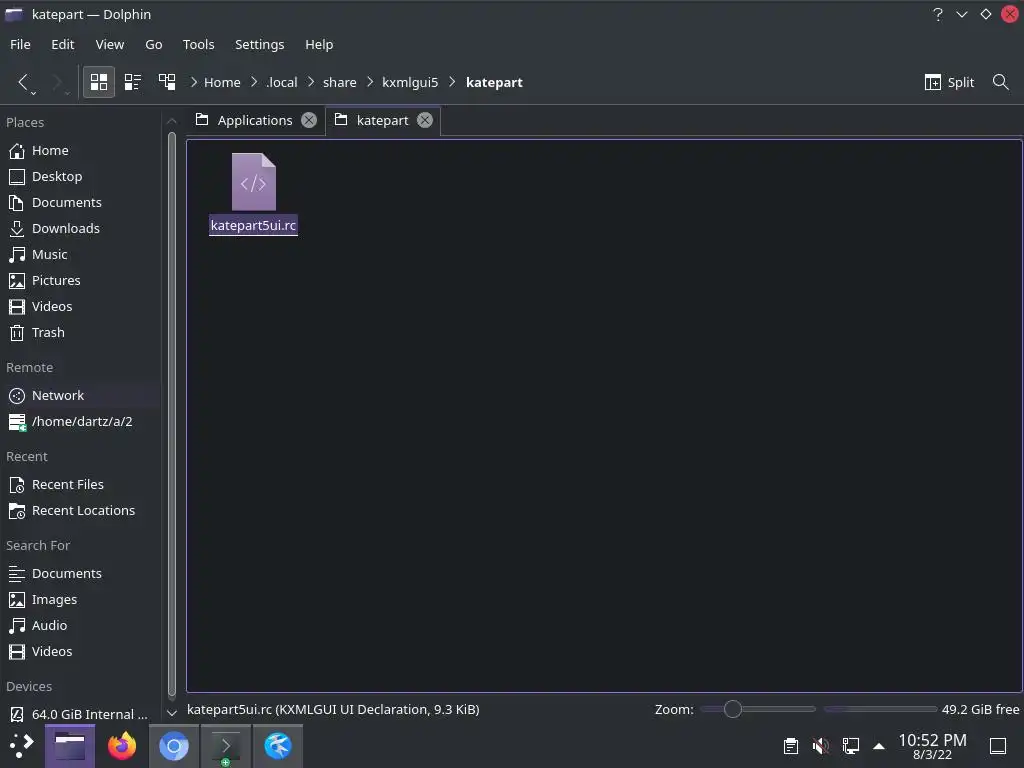The width and height of the screenshot is (1024, 768).
Task: Navigate to .local in breadcrumb
Action: point(281,82)
